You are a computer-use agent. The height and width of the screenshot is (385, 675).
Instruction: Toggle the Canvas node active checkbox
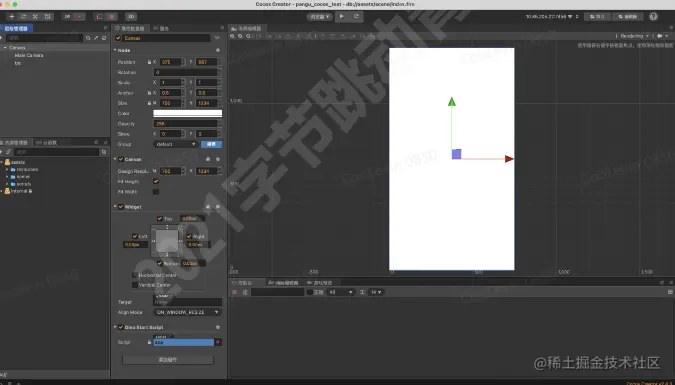118,38
